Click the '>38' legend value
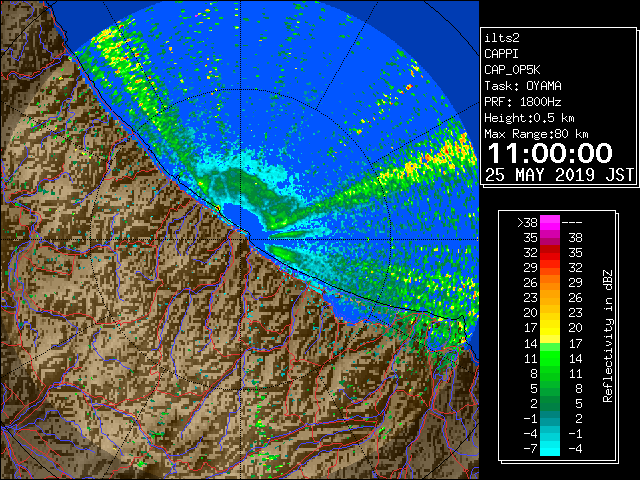 527,222
